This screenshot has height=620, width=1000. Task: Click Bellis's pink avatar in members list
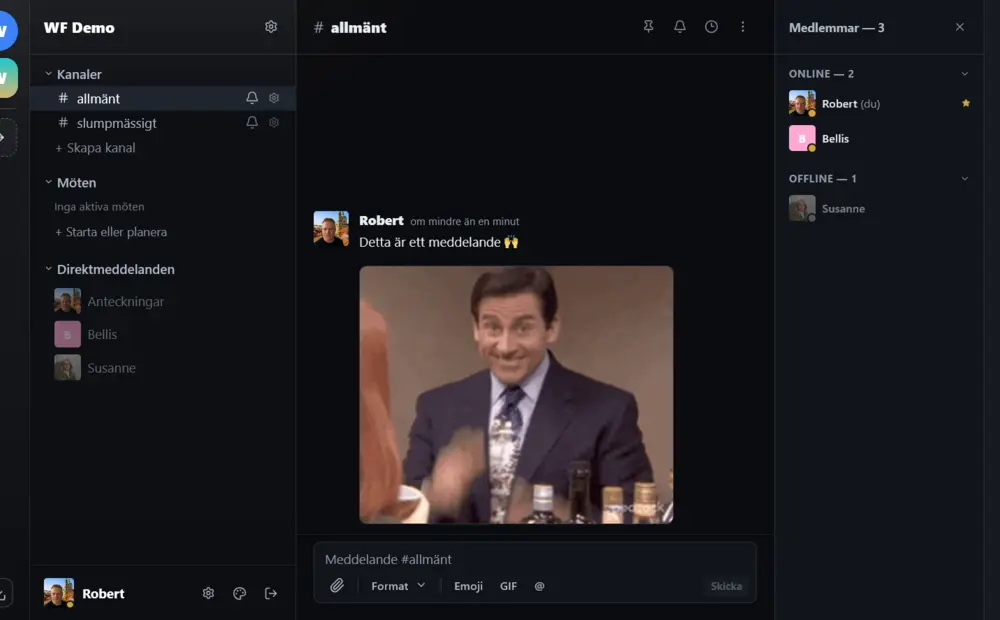click(x=802, y=138)
